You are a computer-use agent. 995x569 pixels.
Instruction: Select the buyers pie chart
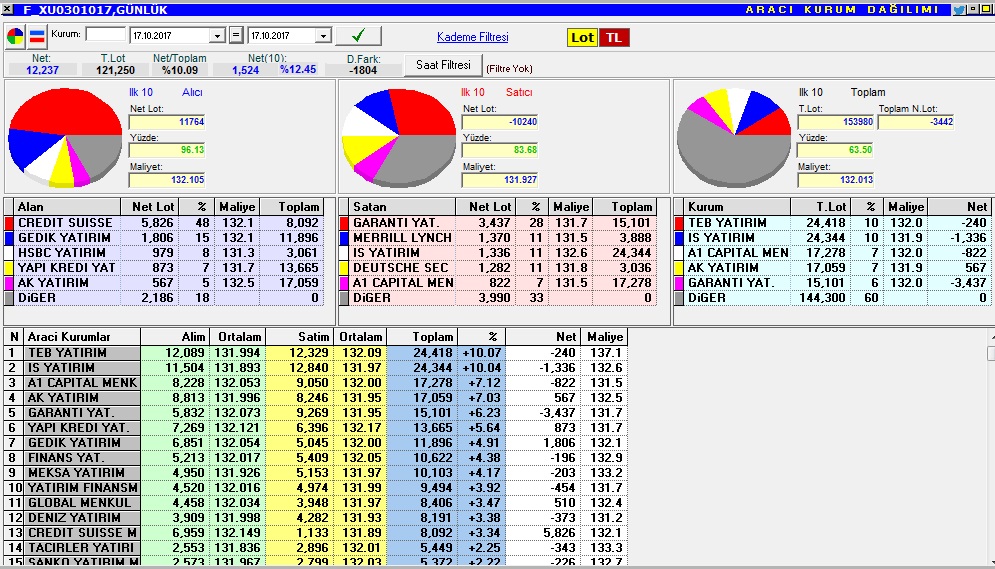click(x=65, y=138)
